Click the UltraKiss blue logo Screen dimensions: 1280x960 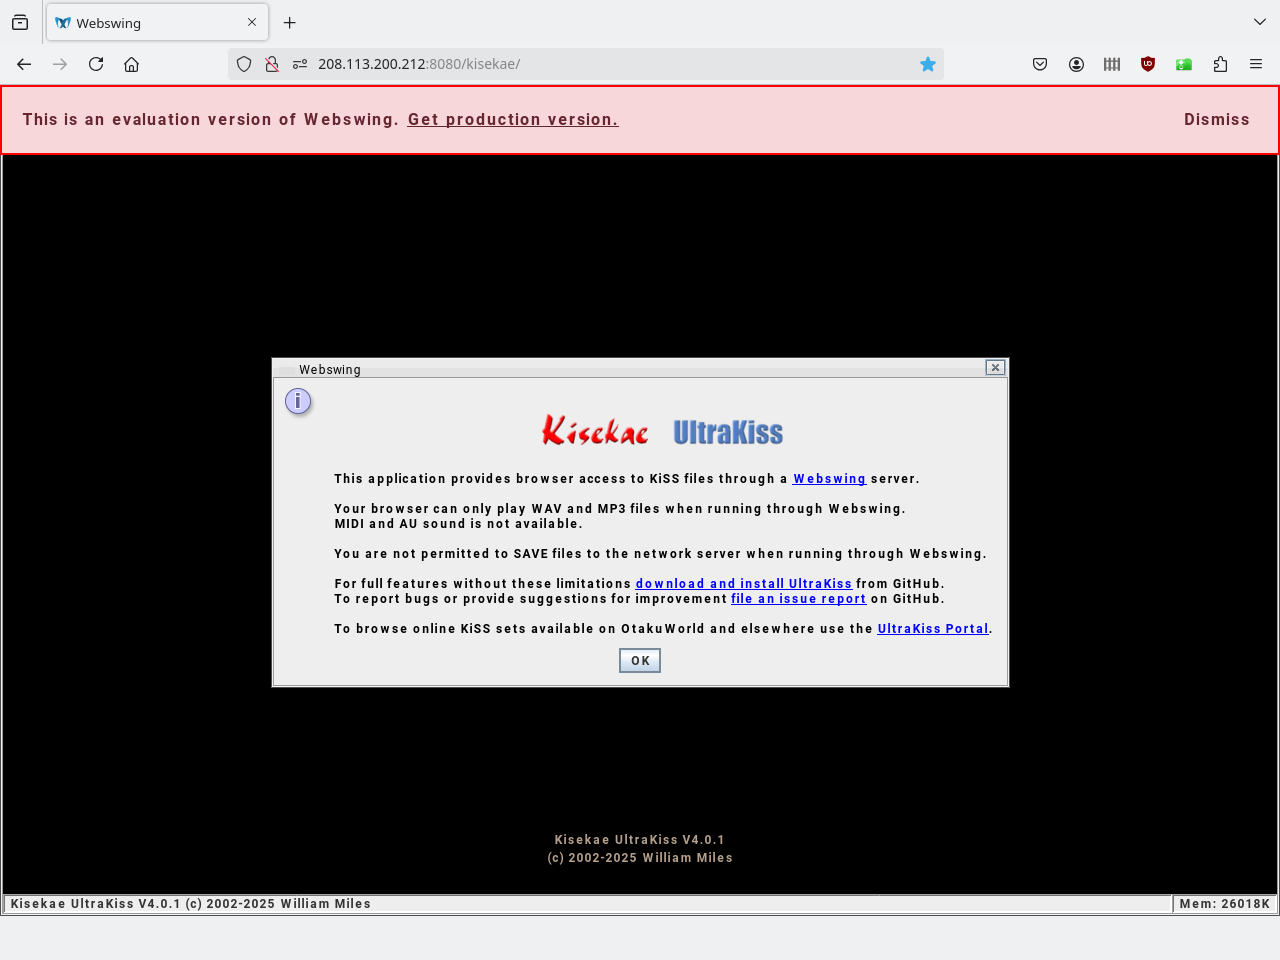728,432
